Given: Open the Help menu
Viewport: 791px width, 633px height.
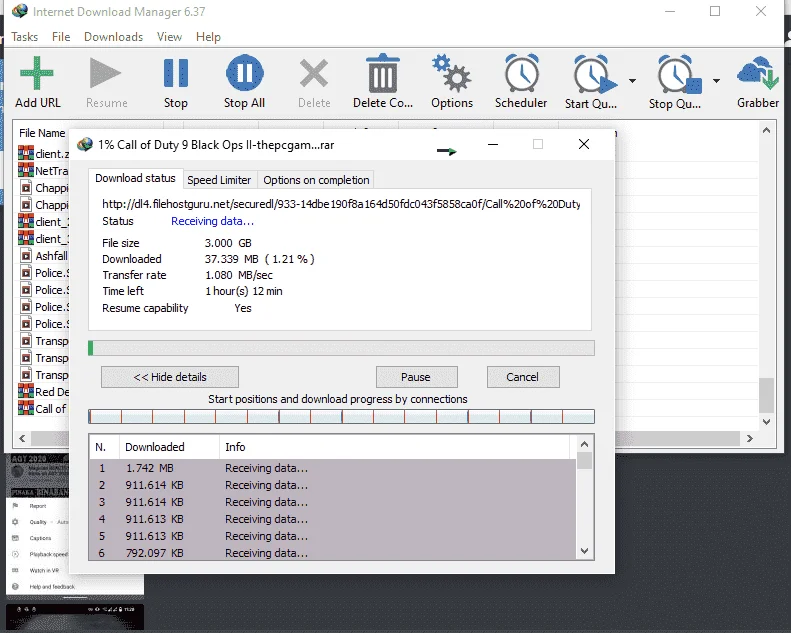Looking at the screenshot, I should (x=208, y=37).
